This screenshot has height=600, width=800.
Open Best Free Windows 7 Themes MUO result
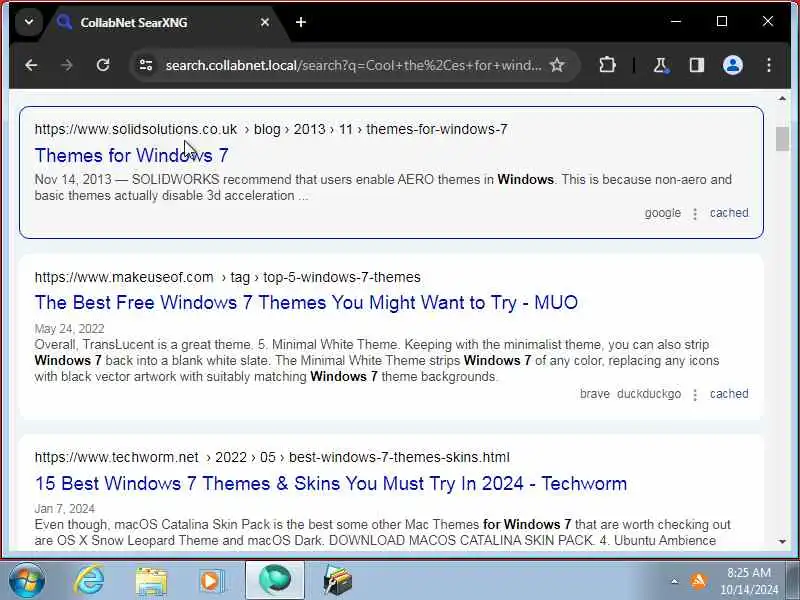[x=306, y=303]
